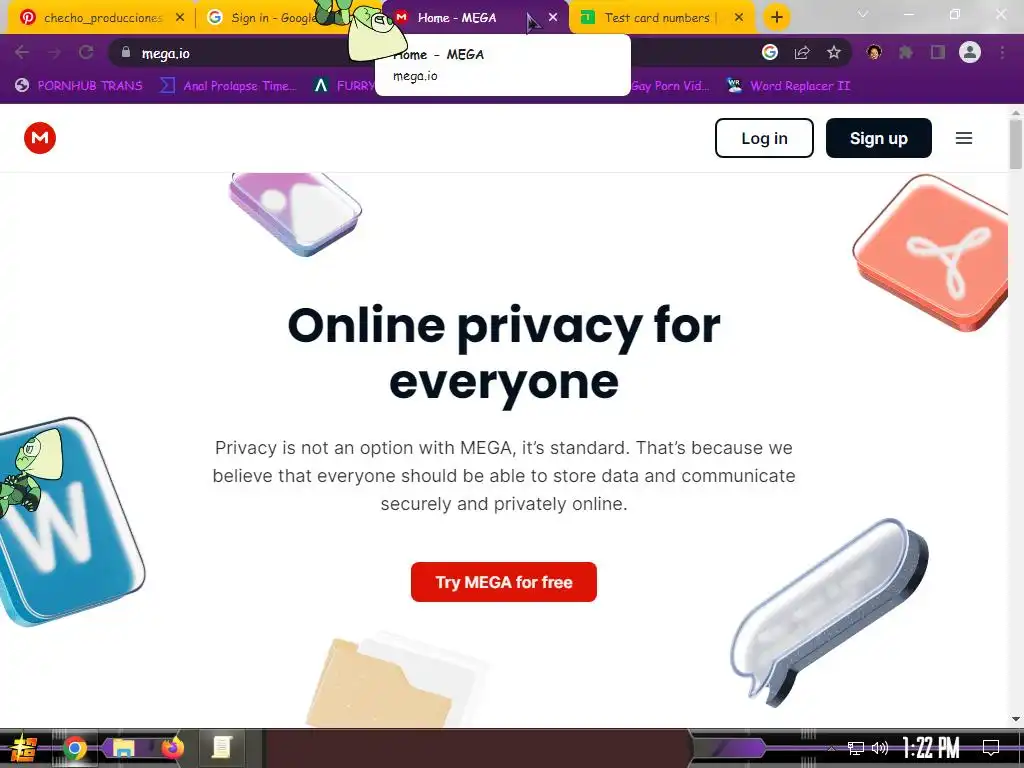Click the Log in button
Image resolution: width=1024 pixels, height=768 pixels.
764,138
